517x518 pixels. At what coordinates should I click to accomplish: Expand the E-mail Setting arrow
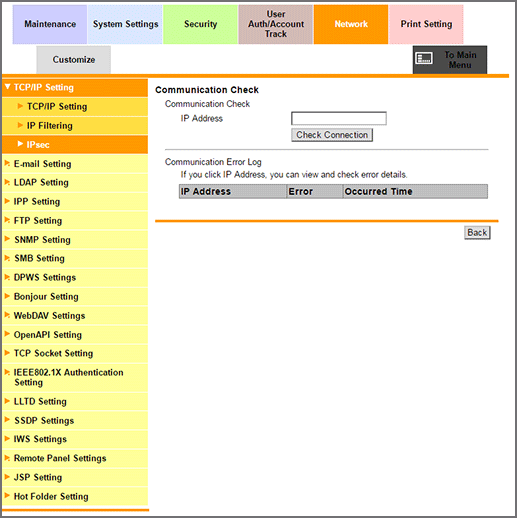tap(7, 163)
